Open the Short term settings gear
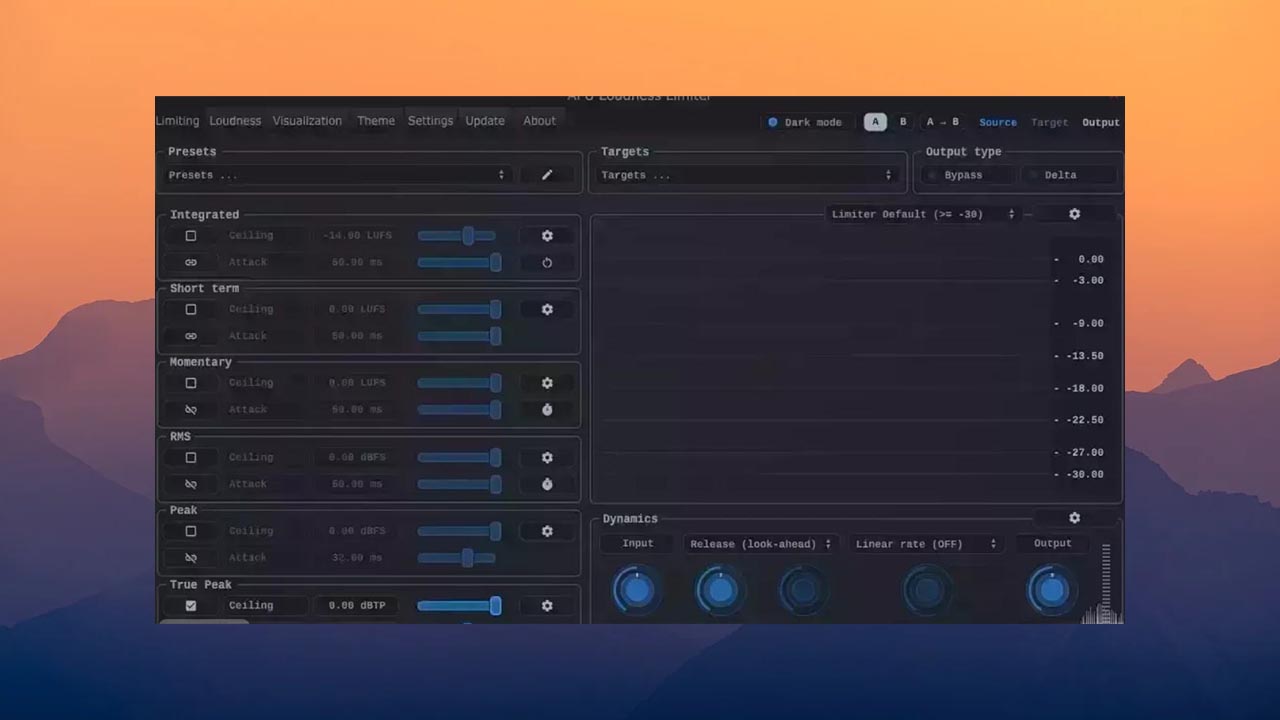Screen dimensions: 1280x720 [x=547, y=309]
